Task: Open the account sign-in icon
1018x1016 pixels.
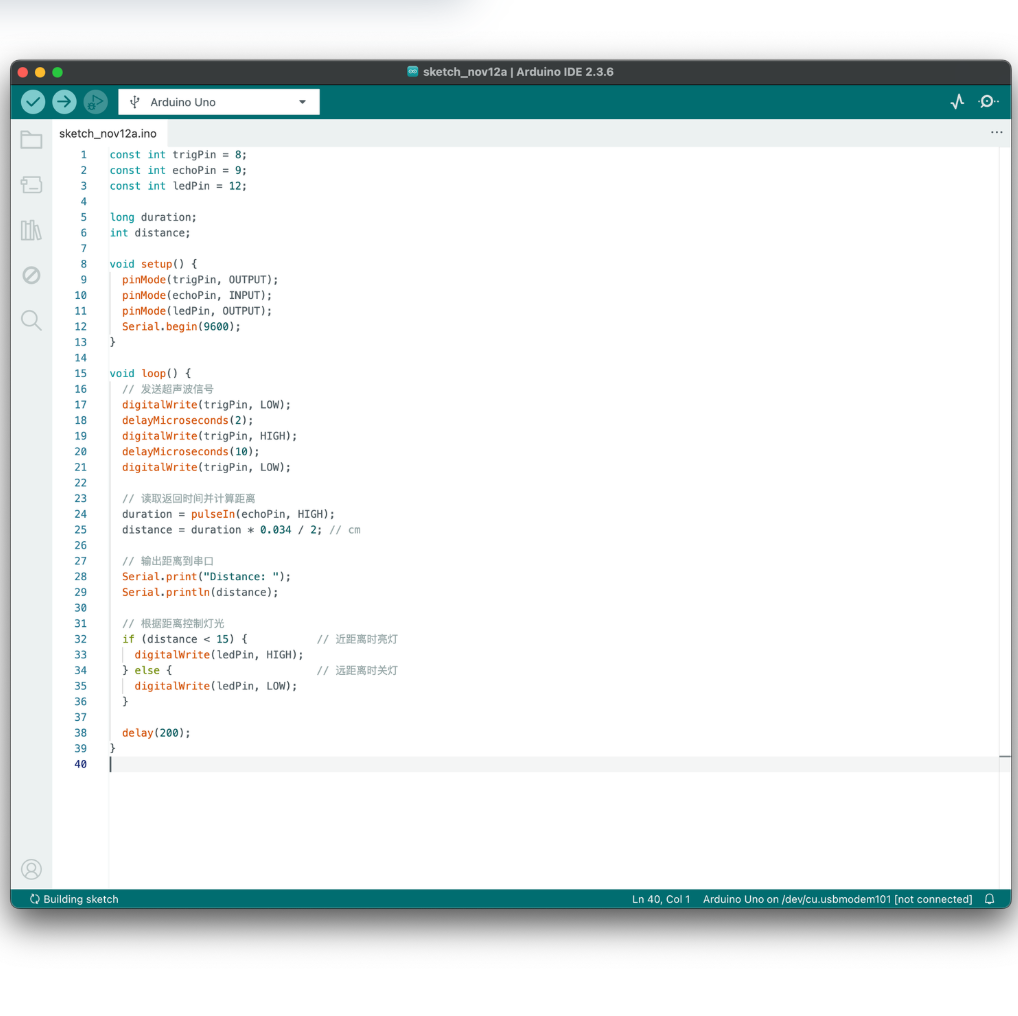Action: pos(31,869)
